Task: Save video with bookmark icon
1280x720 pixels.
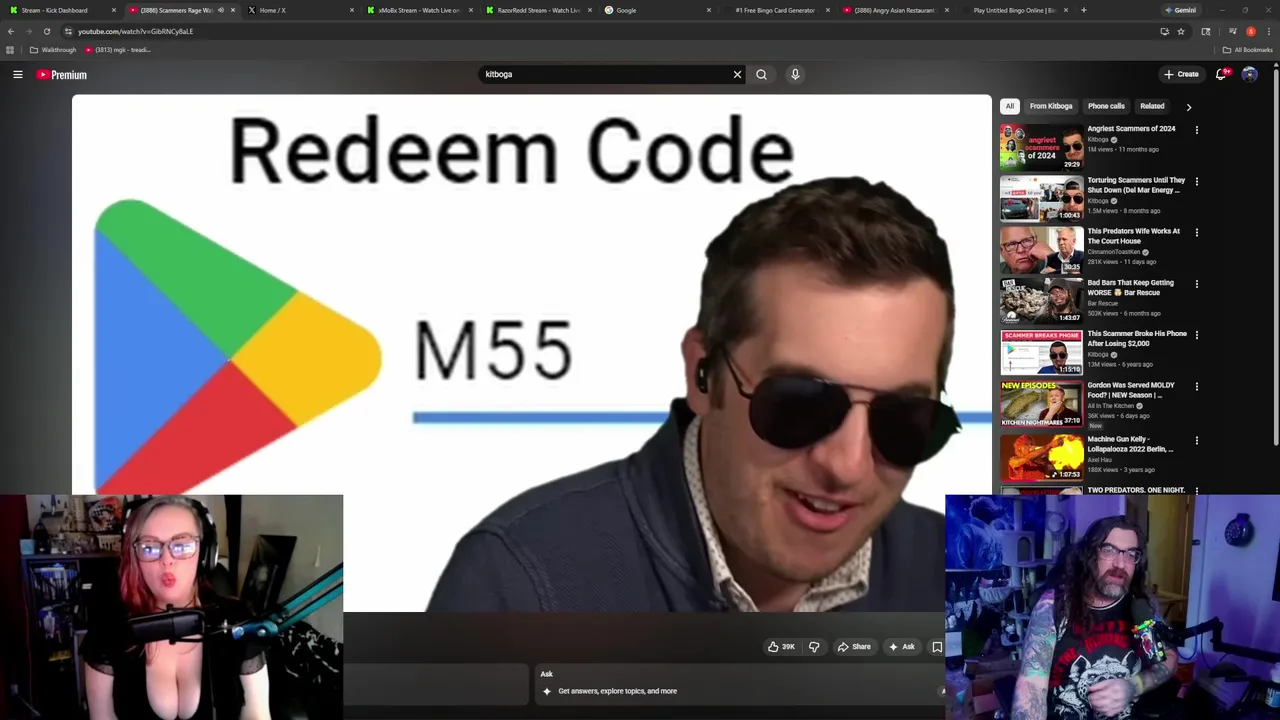Action: pyautogui.click(x=937, y=647)
